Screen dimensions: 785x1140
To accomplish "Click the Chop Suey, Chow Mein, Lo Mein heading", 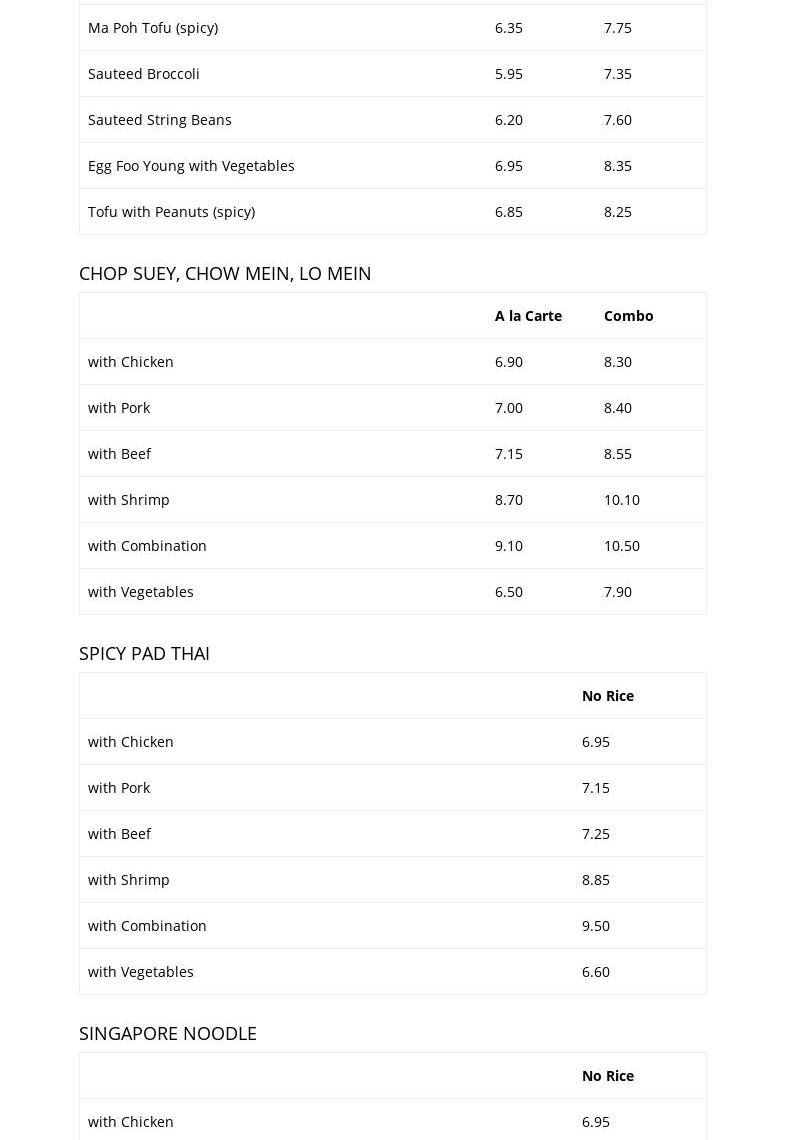I will [225, 273].
